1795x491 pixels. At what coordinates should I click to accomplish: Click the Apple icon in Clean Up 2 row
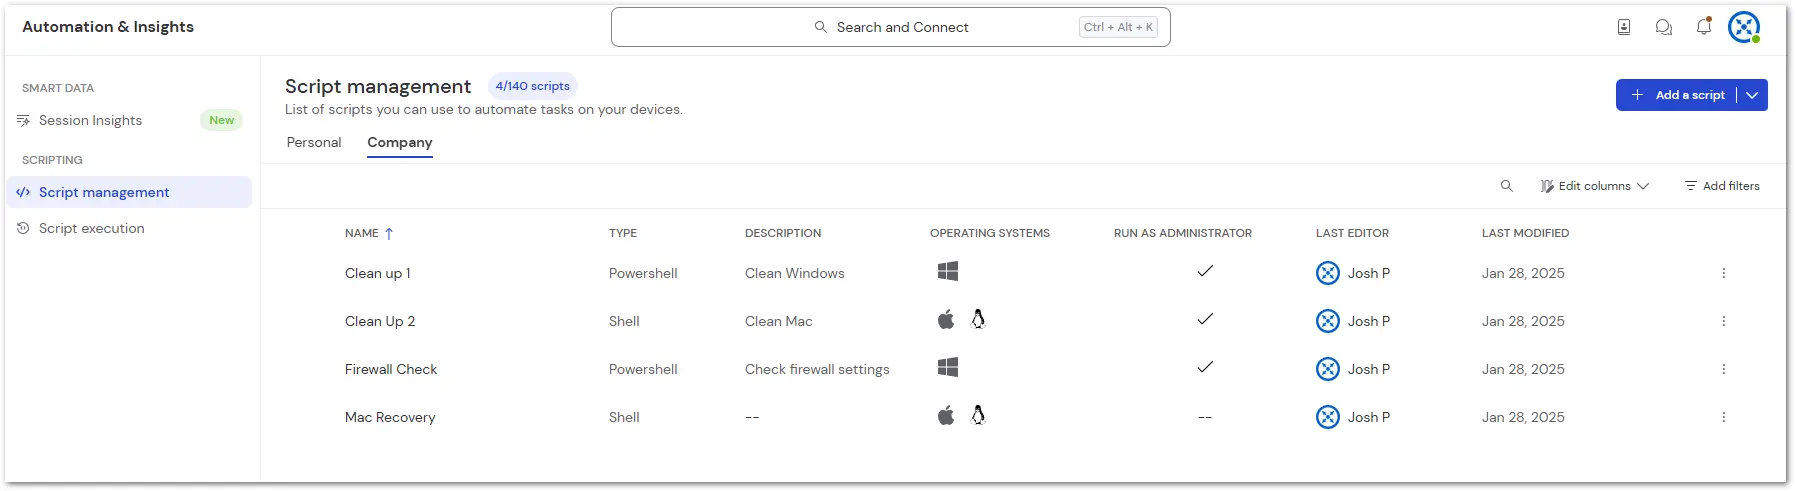[x=946, y=320]
